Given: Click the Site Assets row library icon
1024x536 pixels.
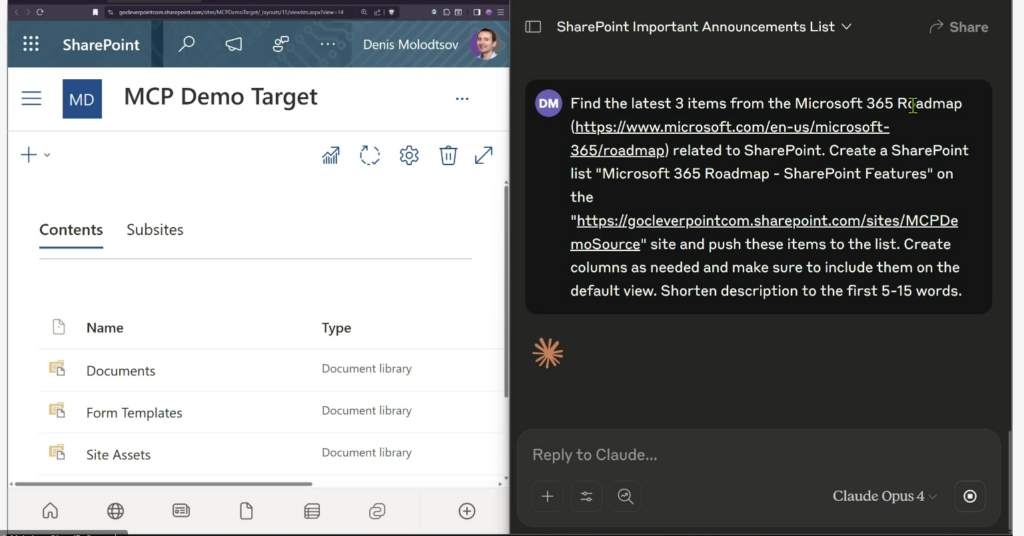Looking at the screenshot, I should [x=57, y=452].
